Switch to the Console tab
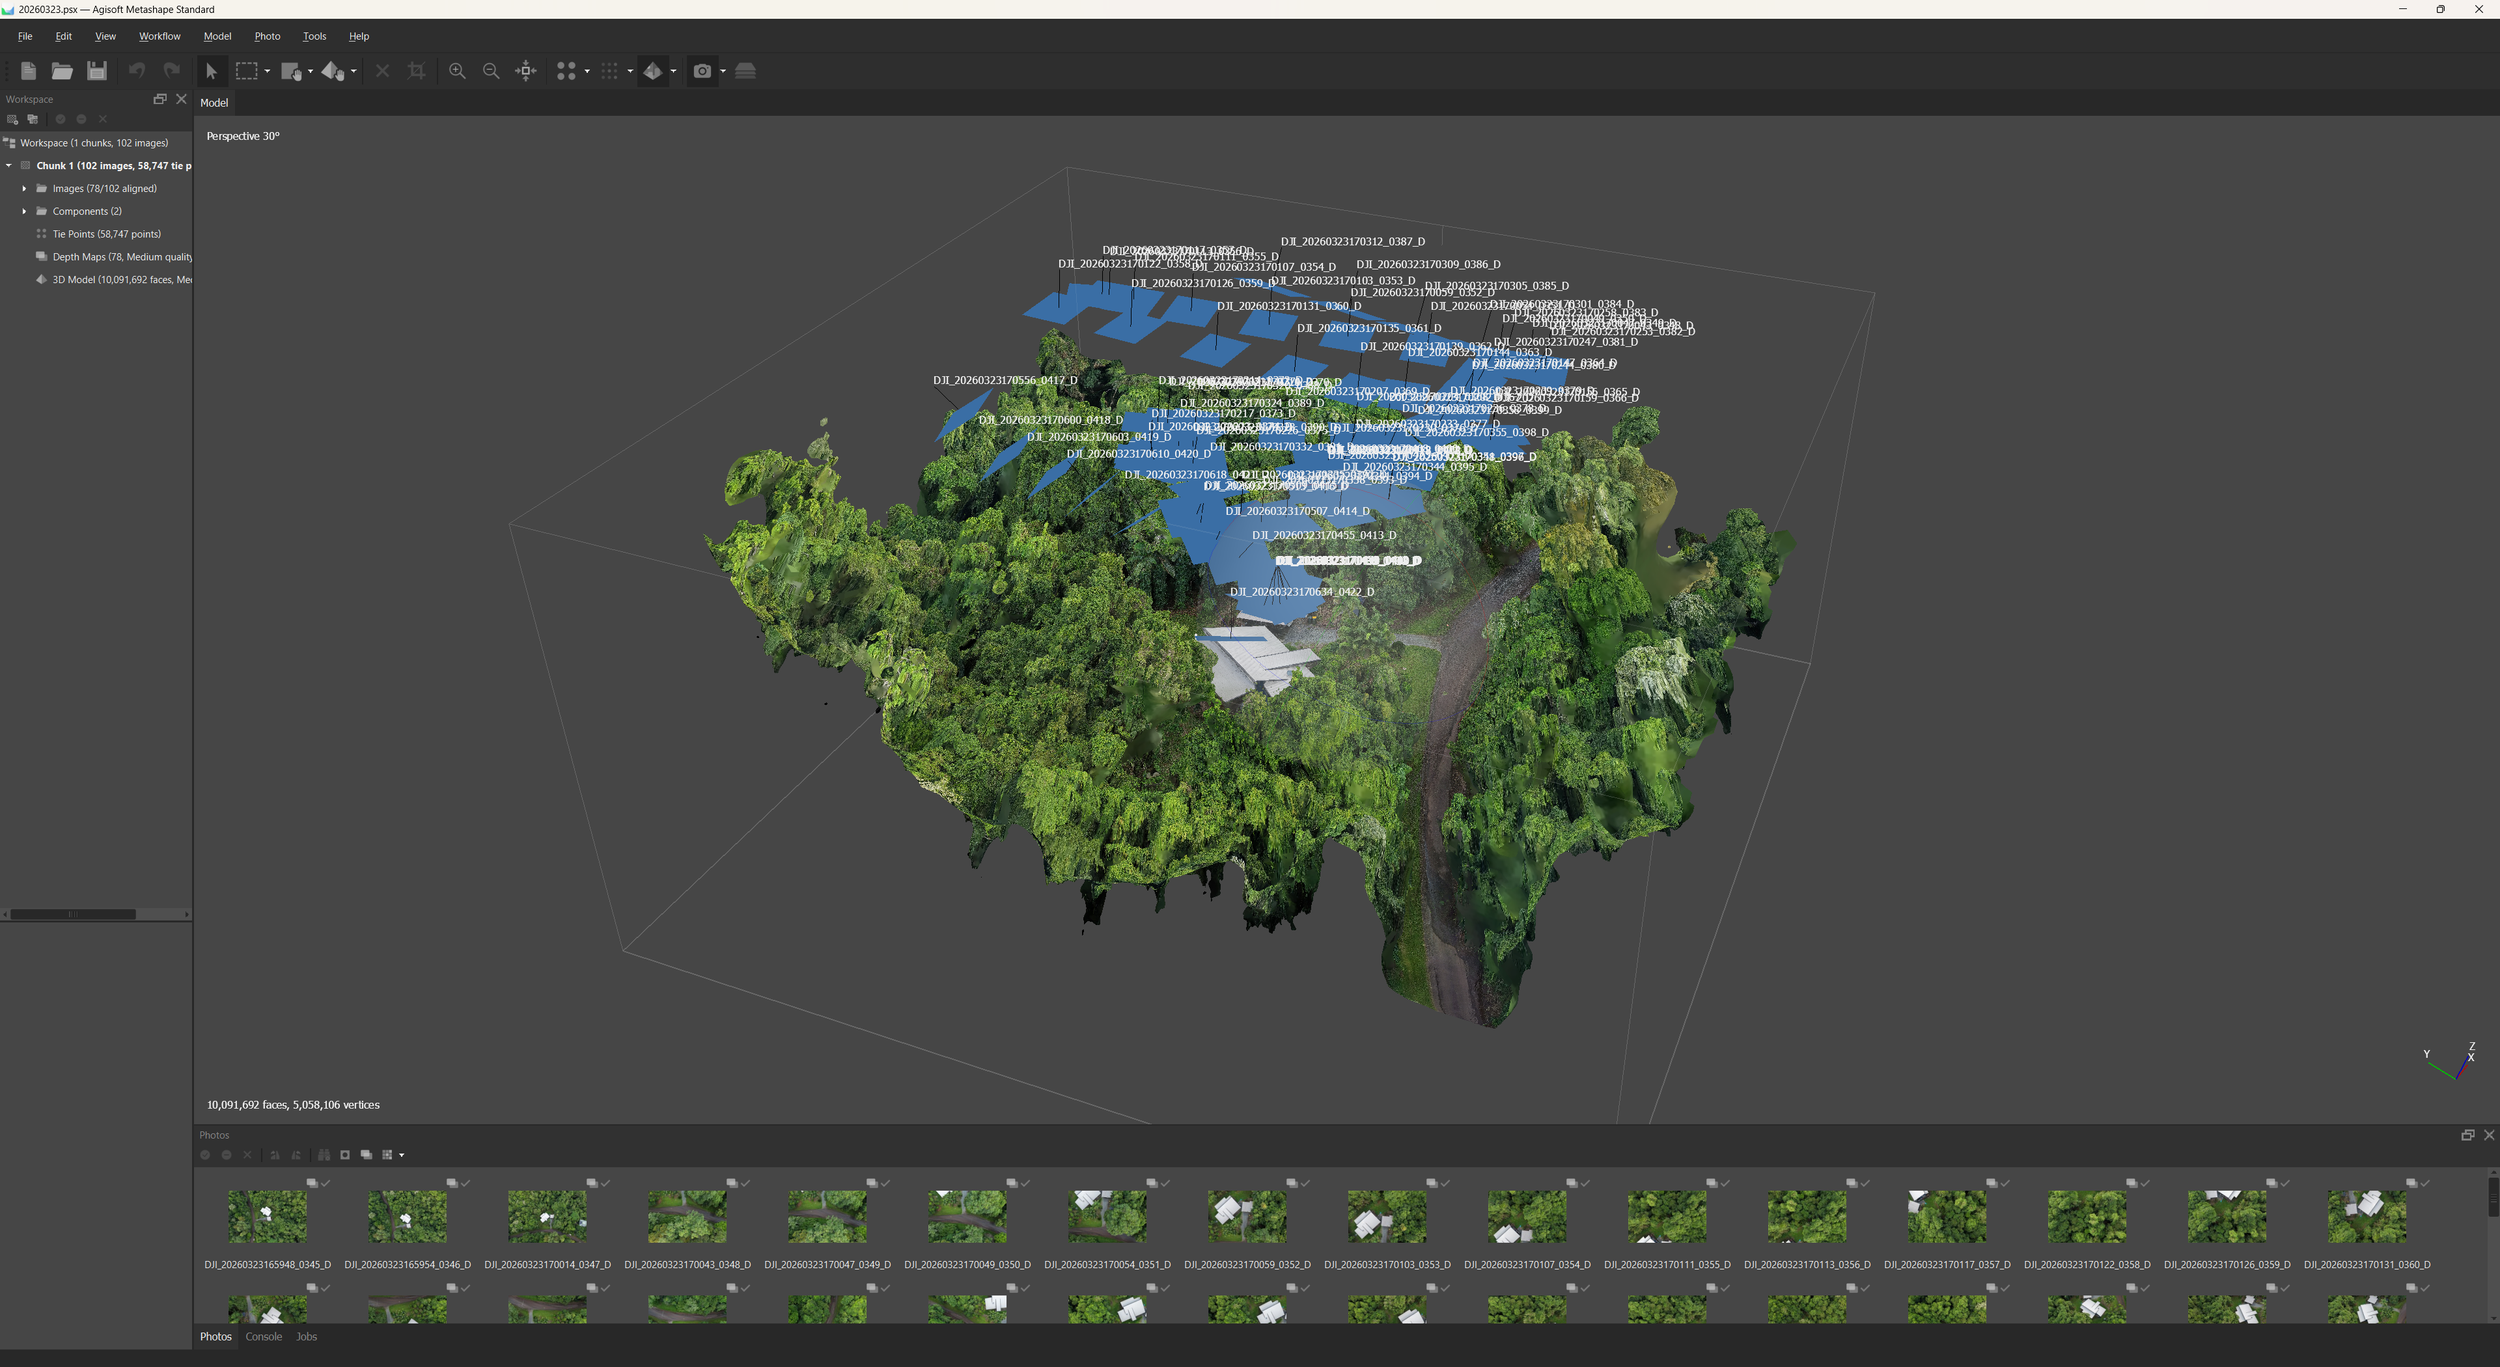Image resolution: width=2500 pixels, height=1367 pixels. [264, 1336]
